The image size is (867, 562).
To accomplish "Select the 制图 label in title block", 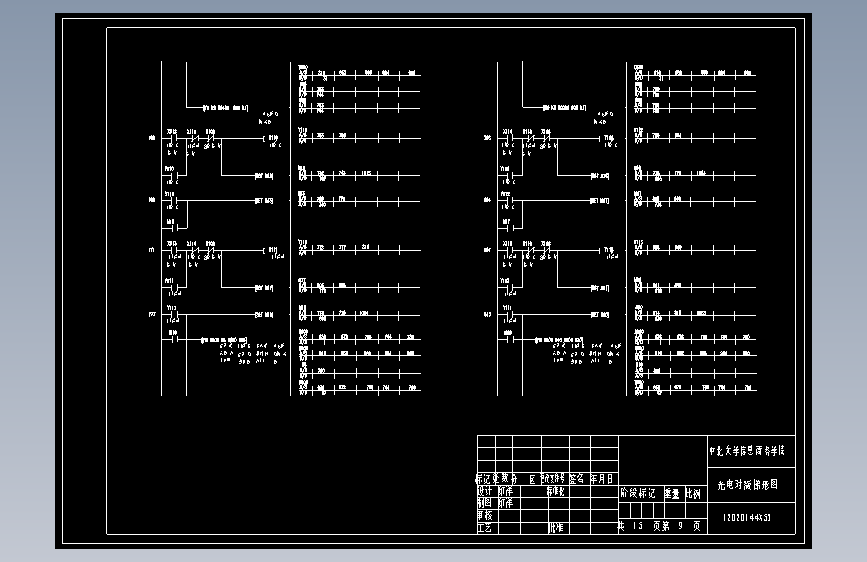I will (485, 503).
